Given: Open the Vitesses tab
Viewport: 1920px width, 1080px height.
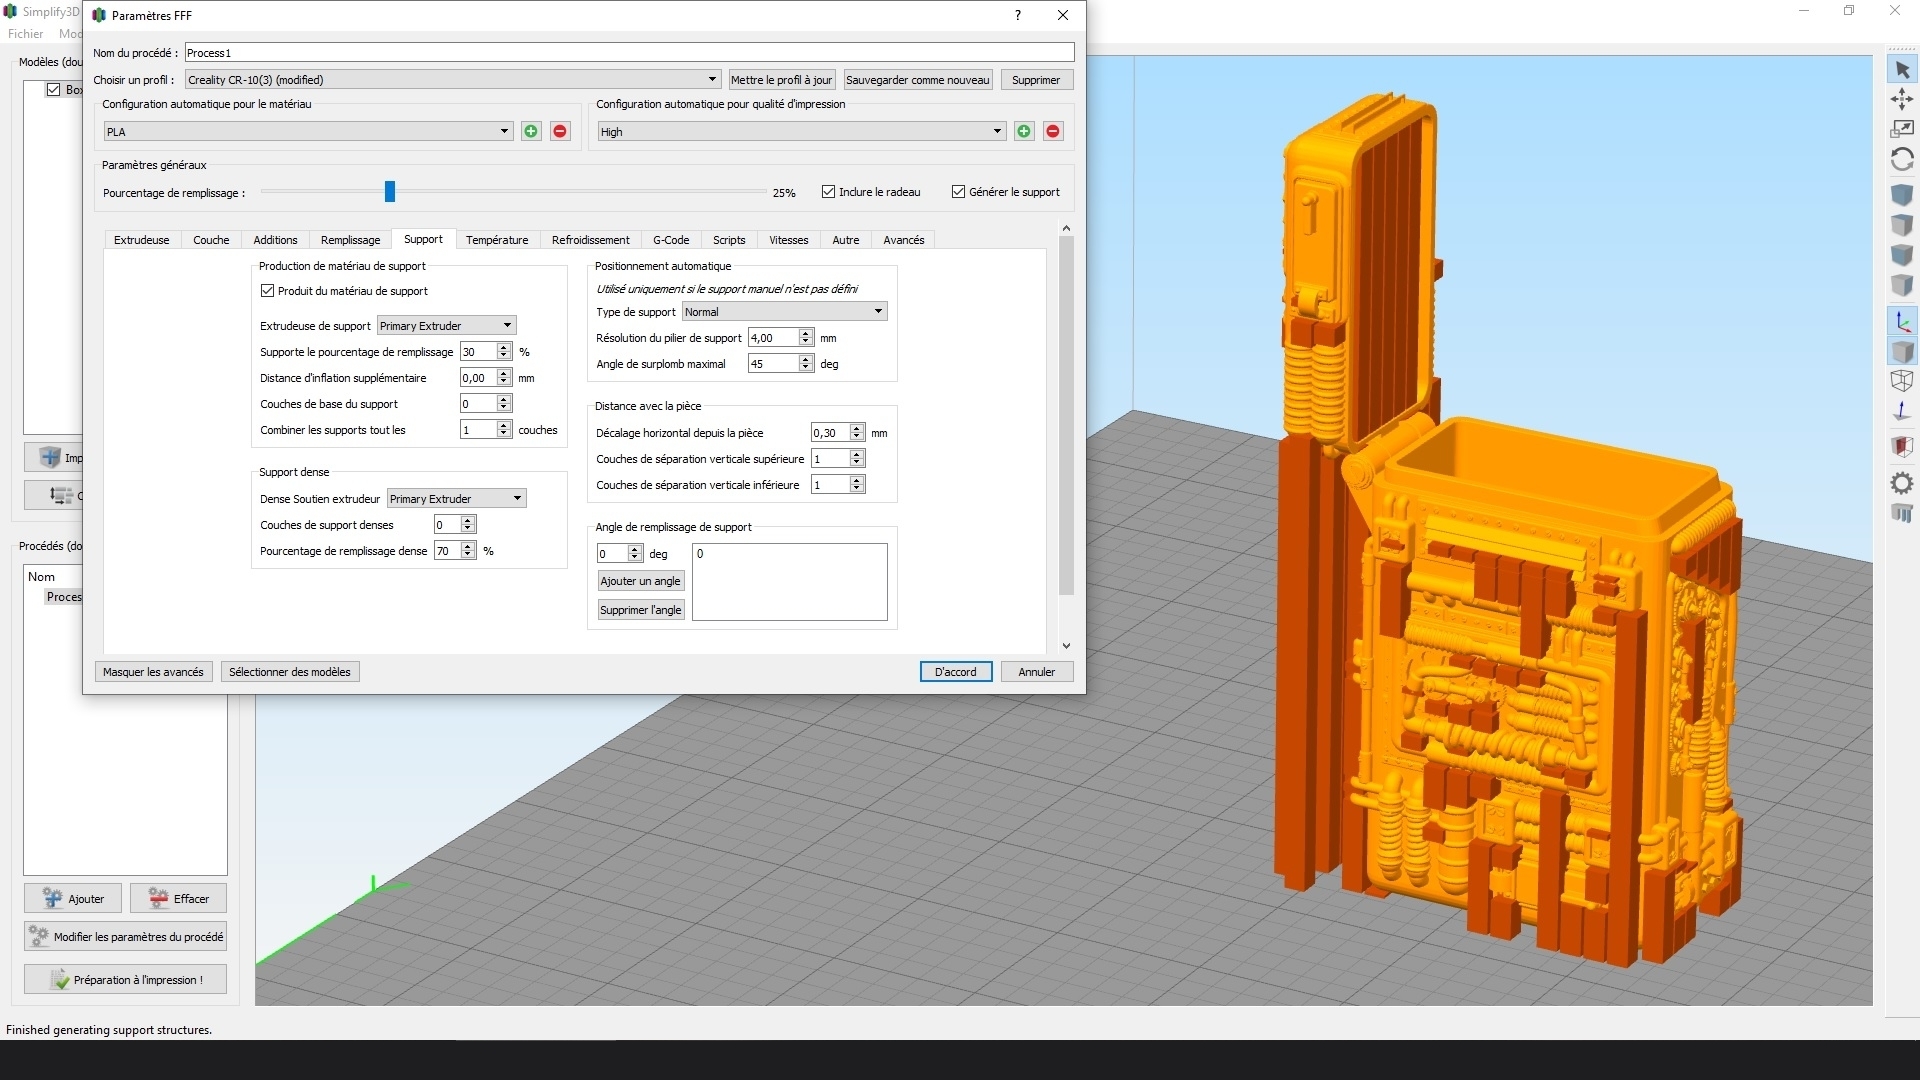Looking at the screenshot, I should tap(789, 240).
